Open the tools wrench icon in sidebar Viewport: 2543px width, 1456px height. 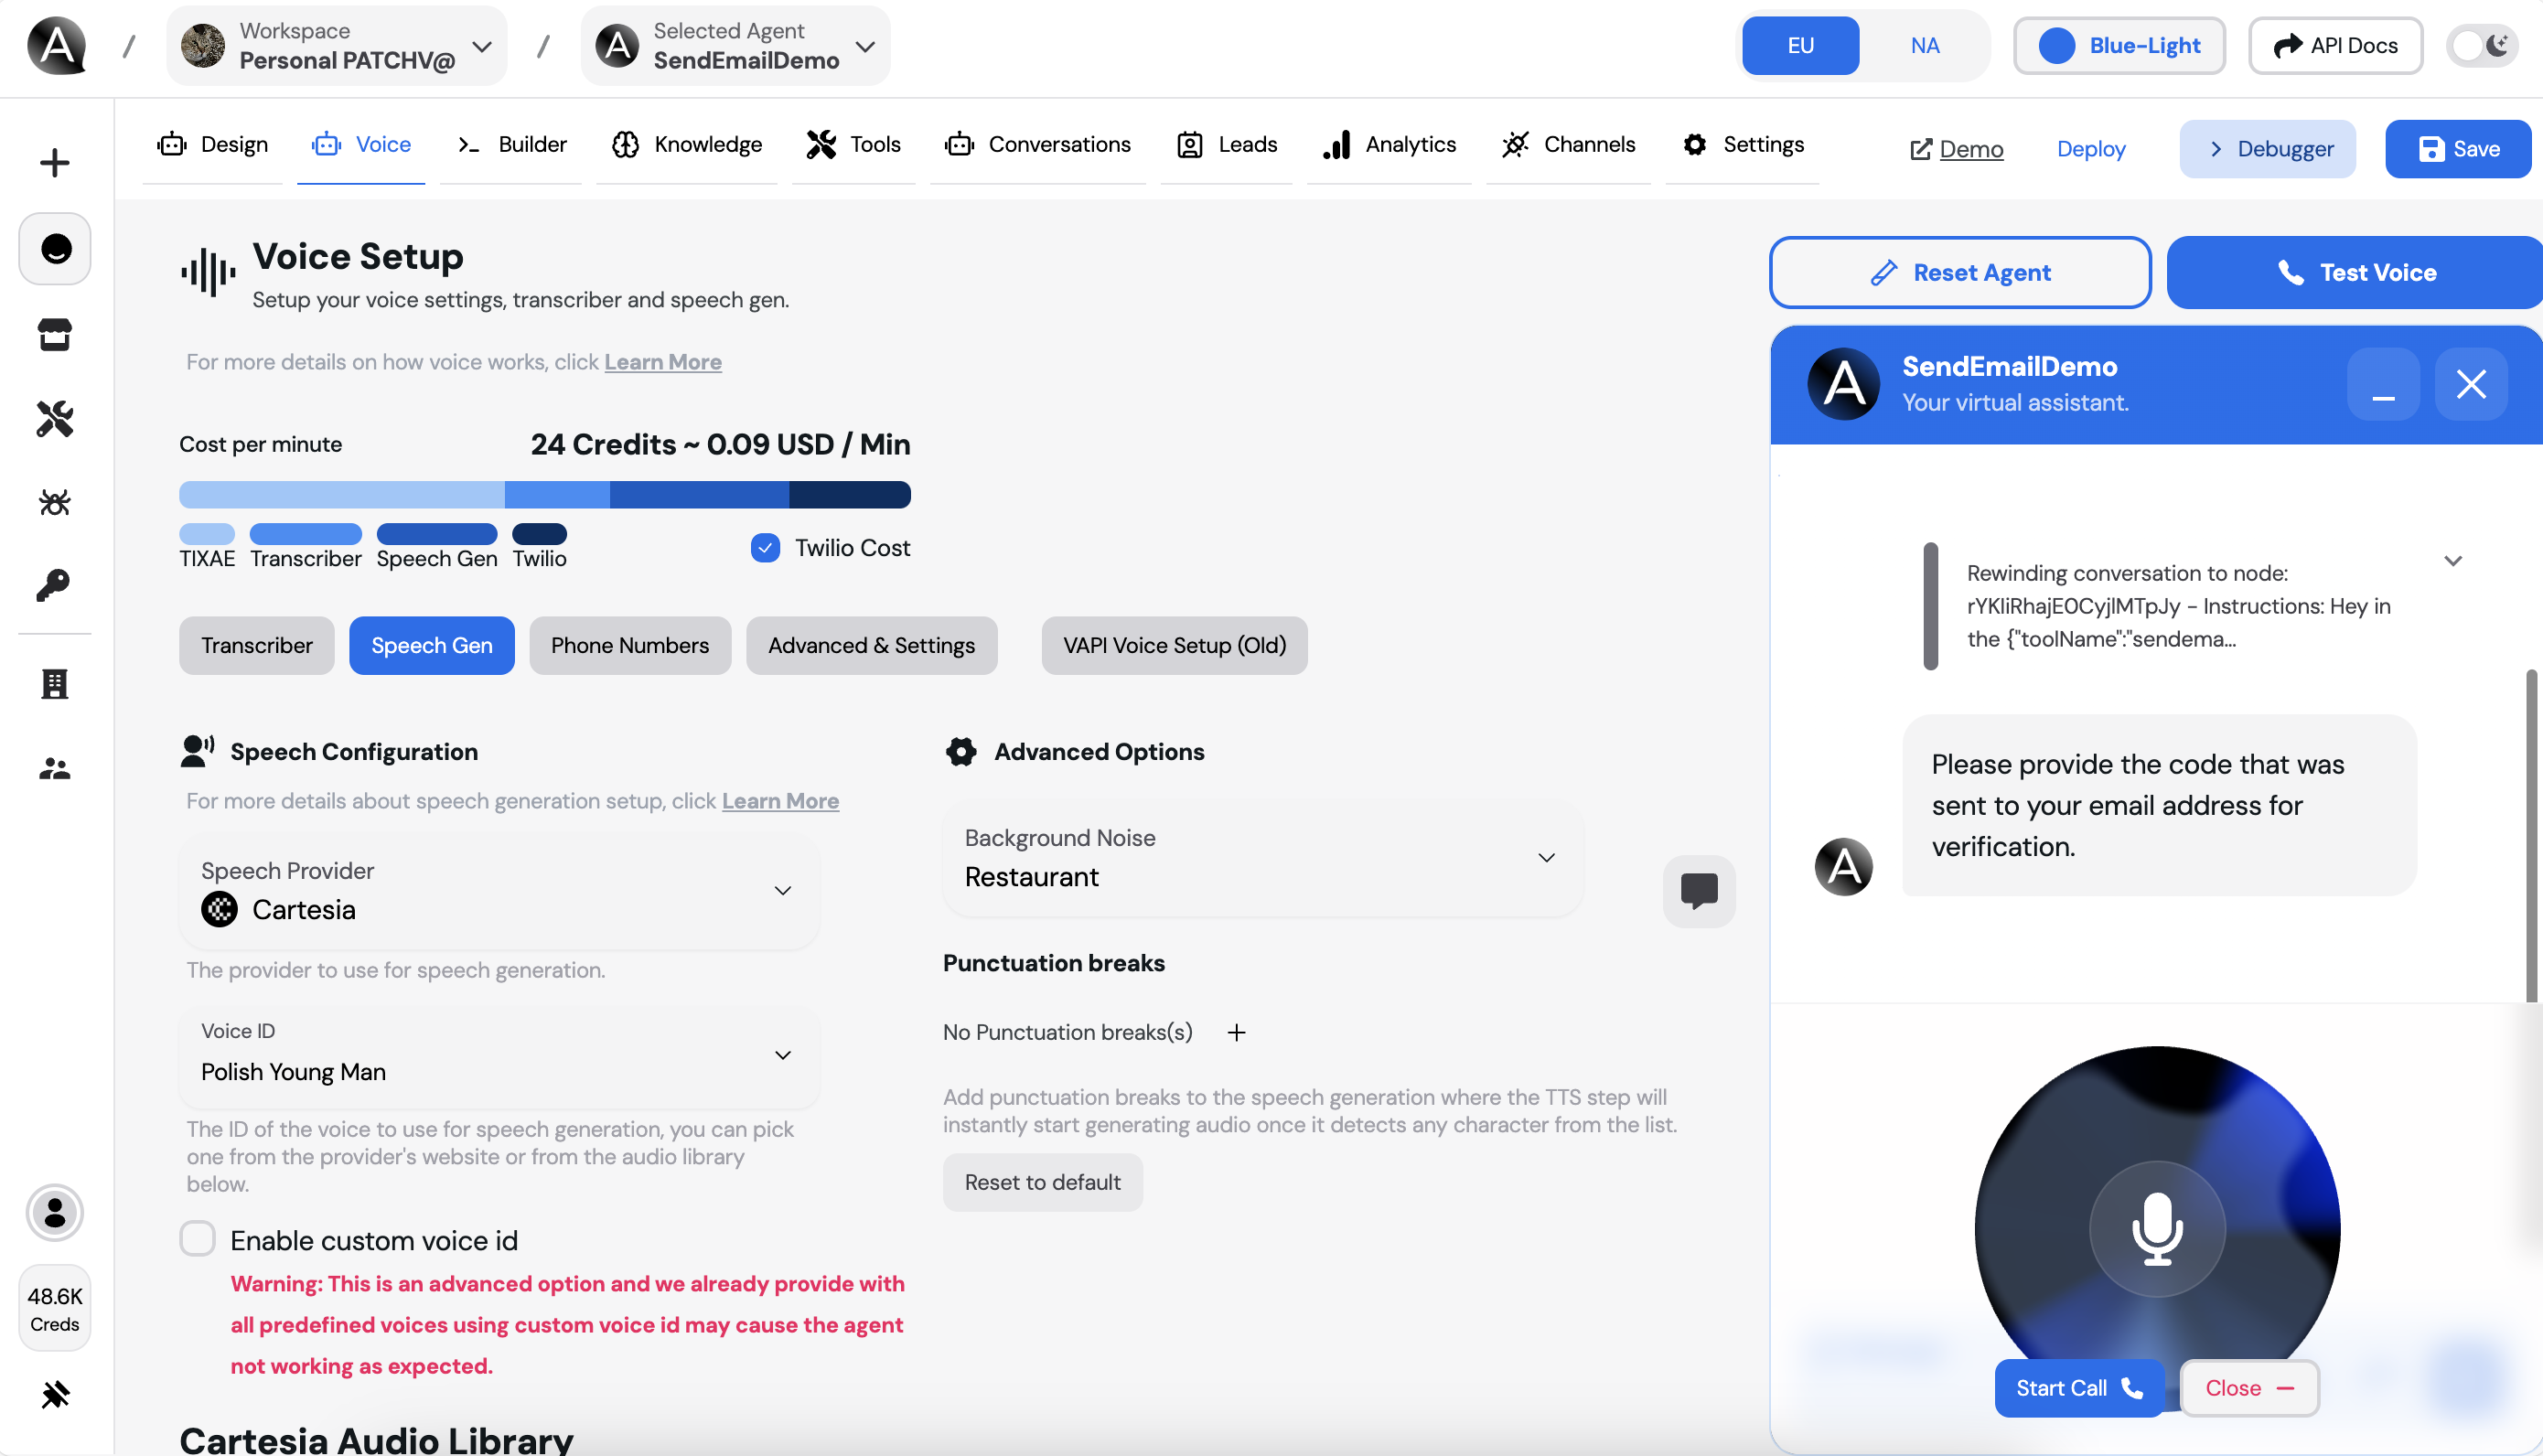(55, 419)
